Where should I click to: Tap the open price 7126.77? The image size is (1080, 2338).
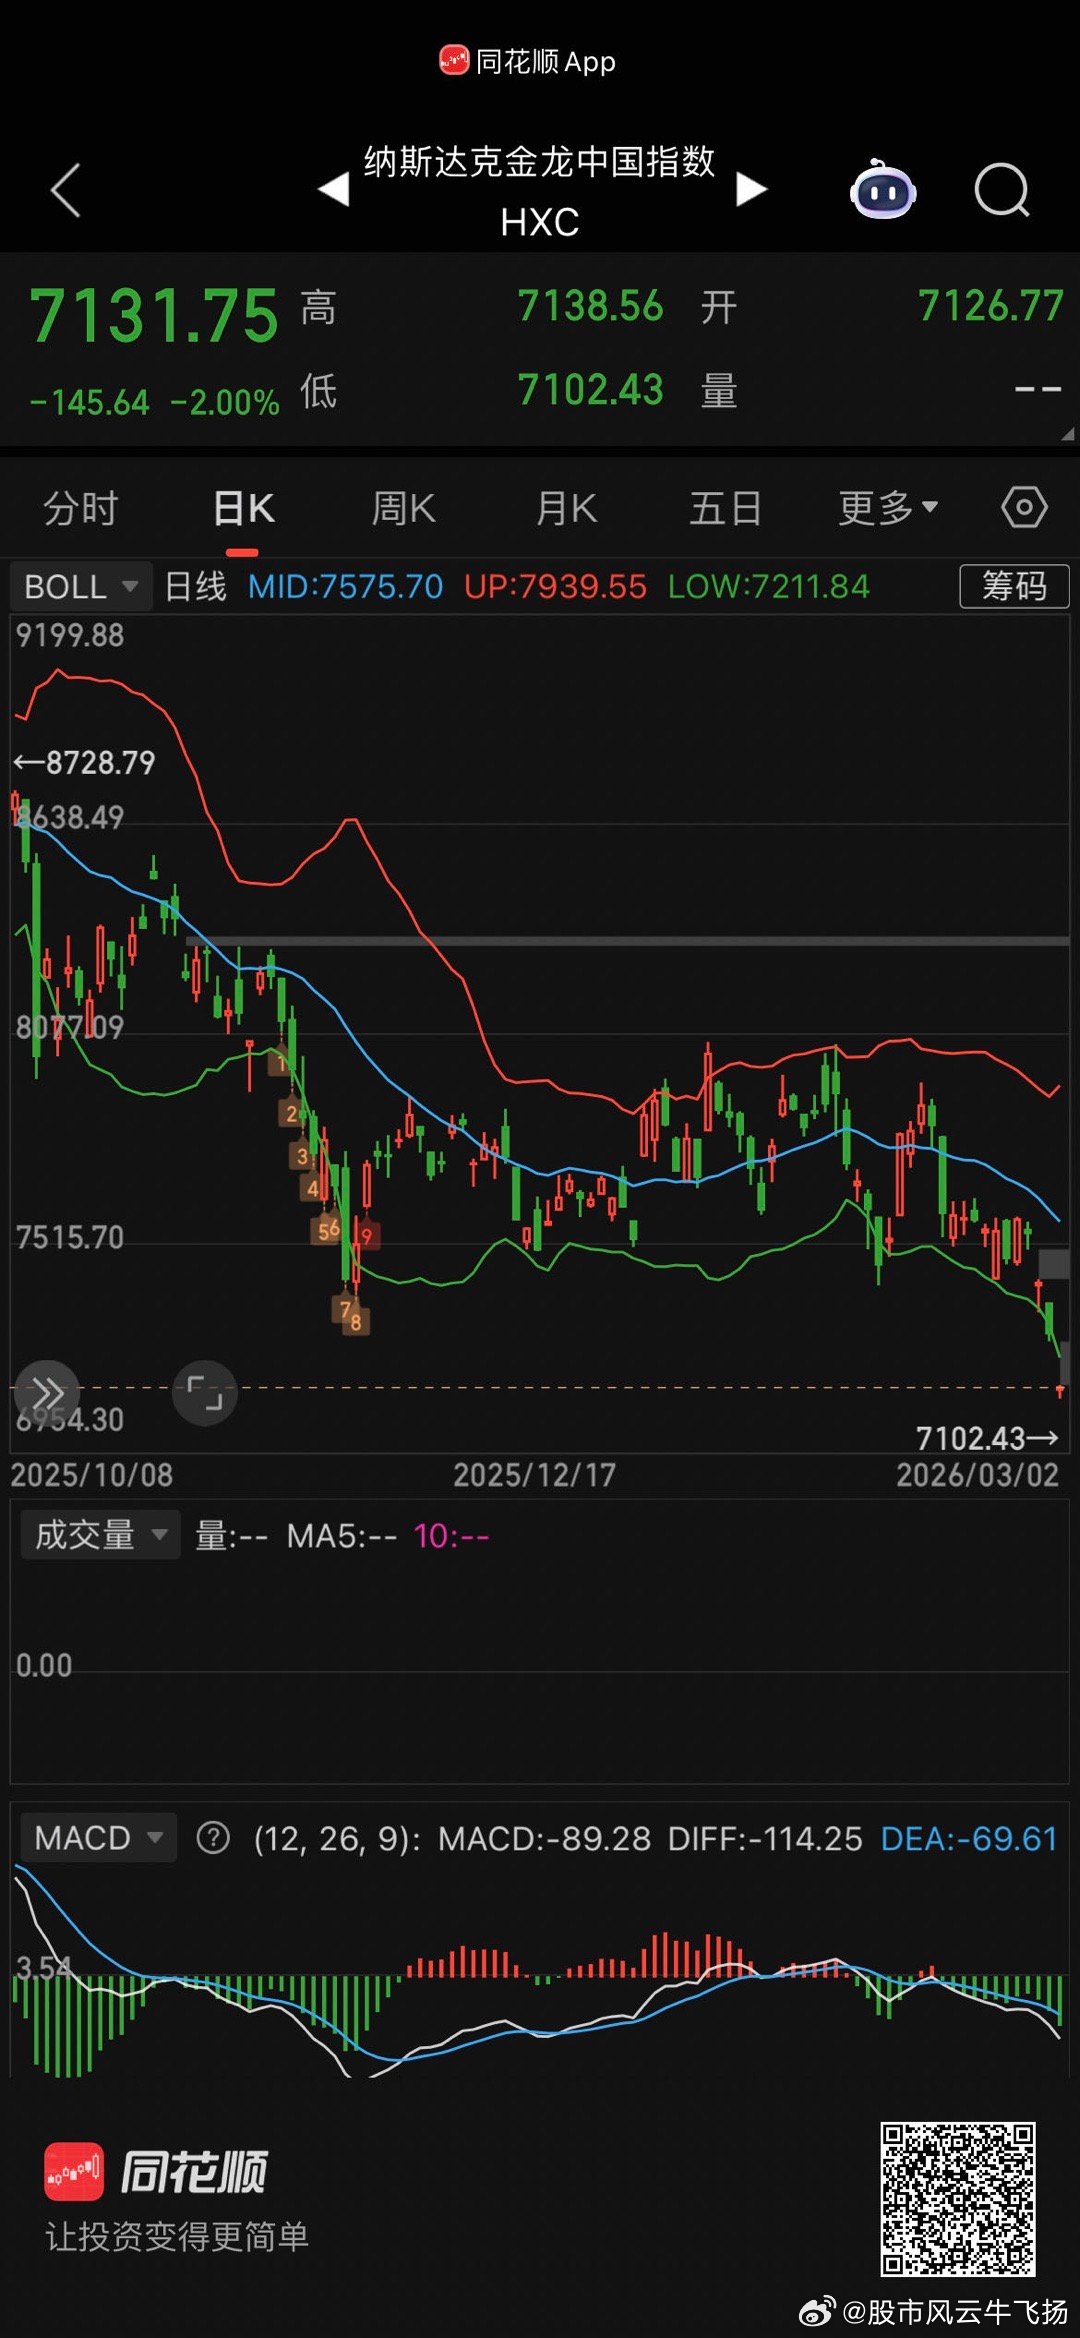coord(991,306)
